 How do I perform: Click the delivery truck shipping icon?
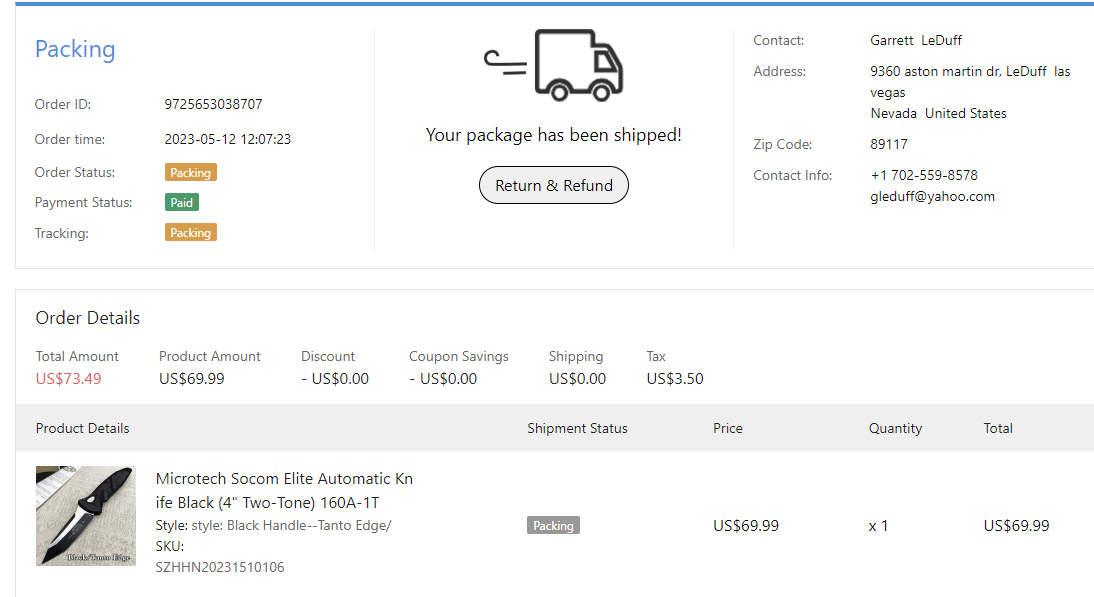[555, 65]
